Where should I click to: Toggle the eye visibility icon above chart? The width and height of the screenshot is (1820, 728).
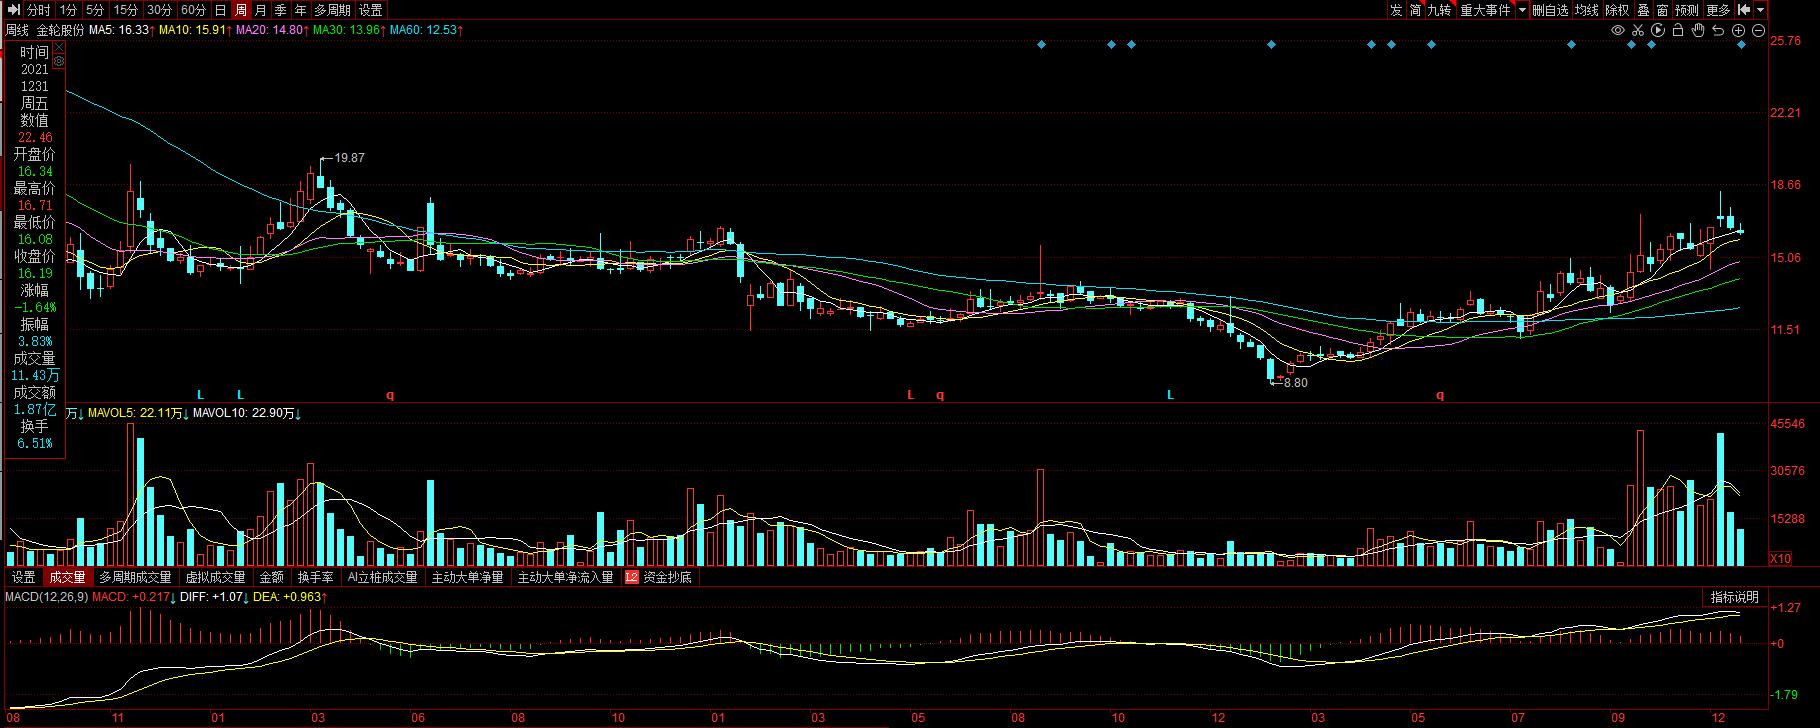[1618, 30]
